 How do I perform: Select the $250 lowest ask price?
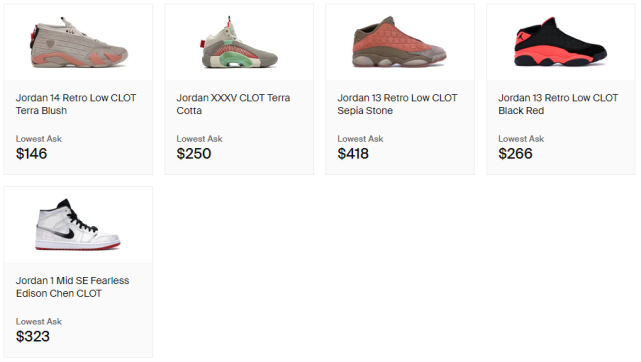[194, 154]
